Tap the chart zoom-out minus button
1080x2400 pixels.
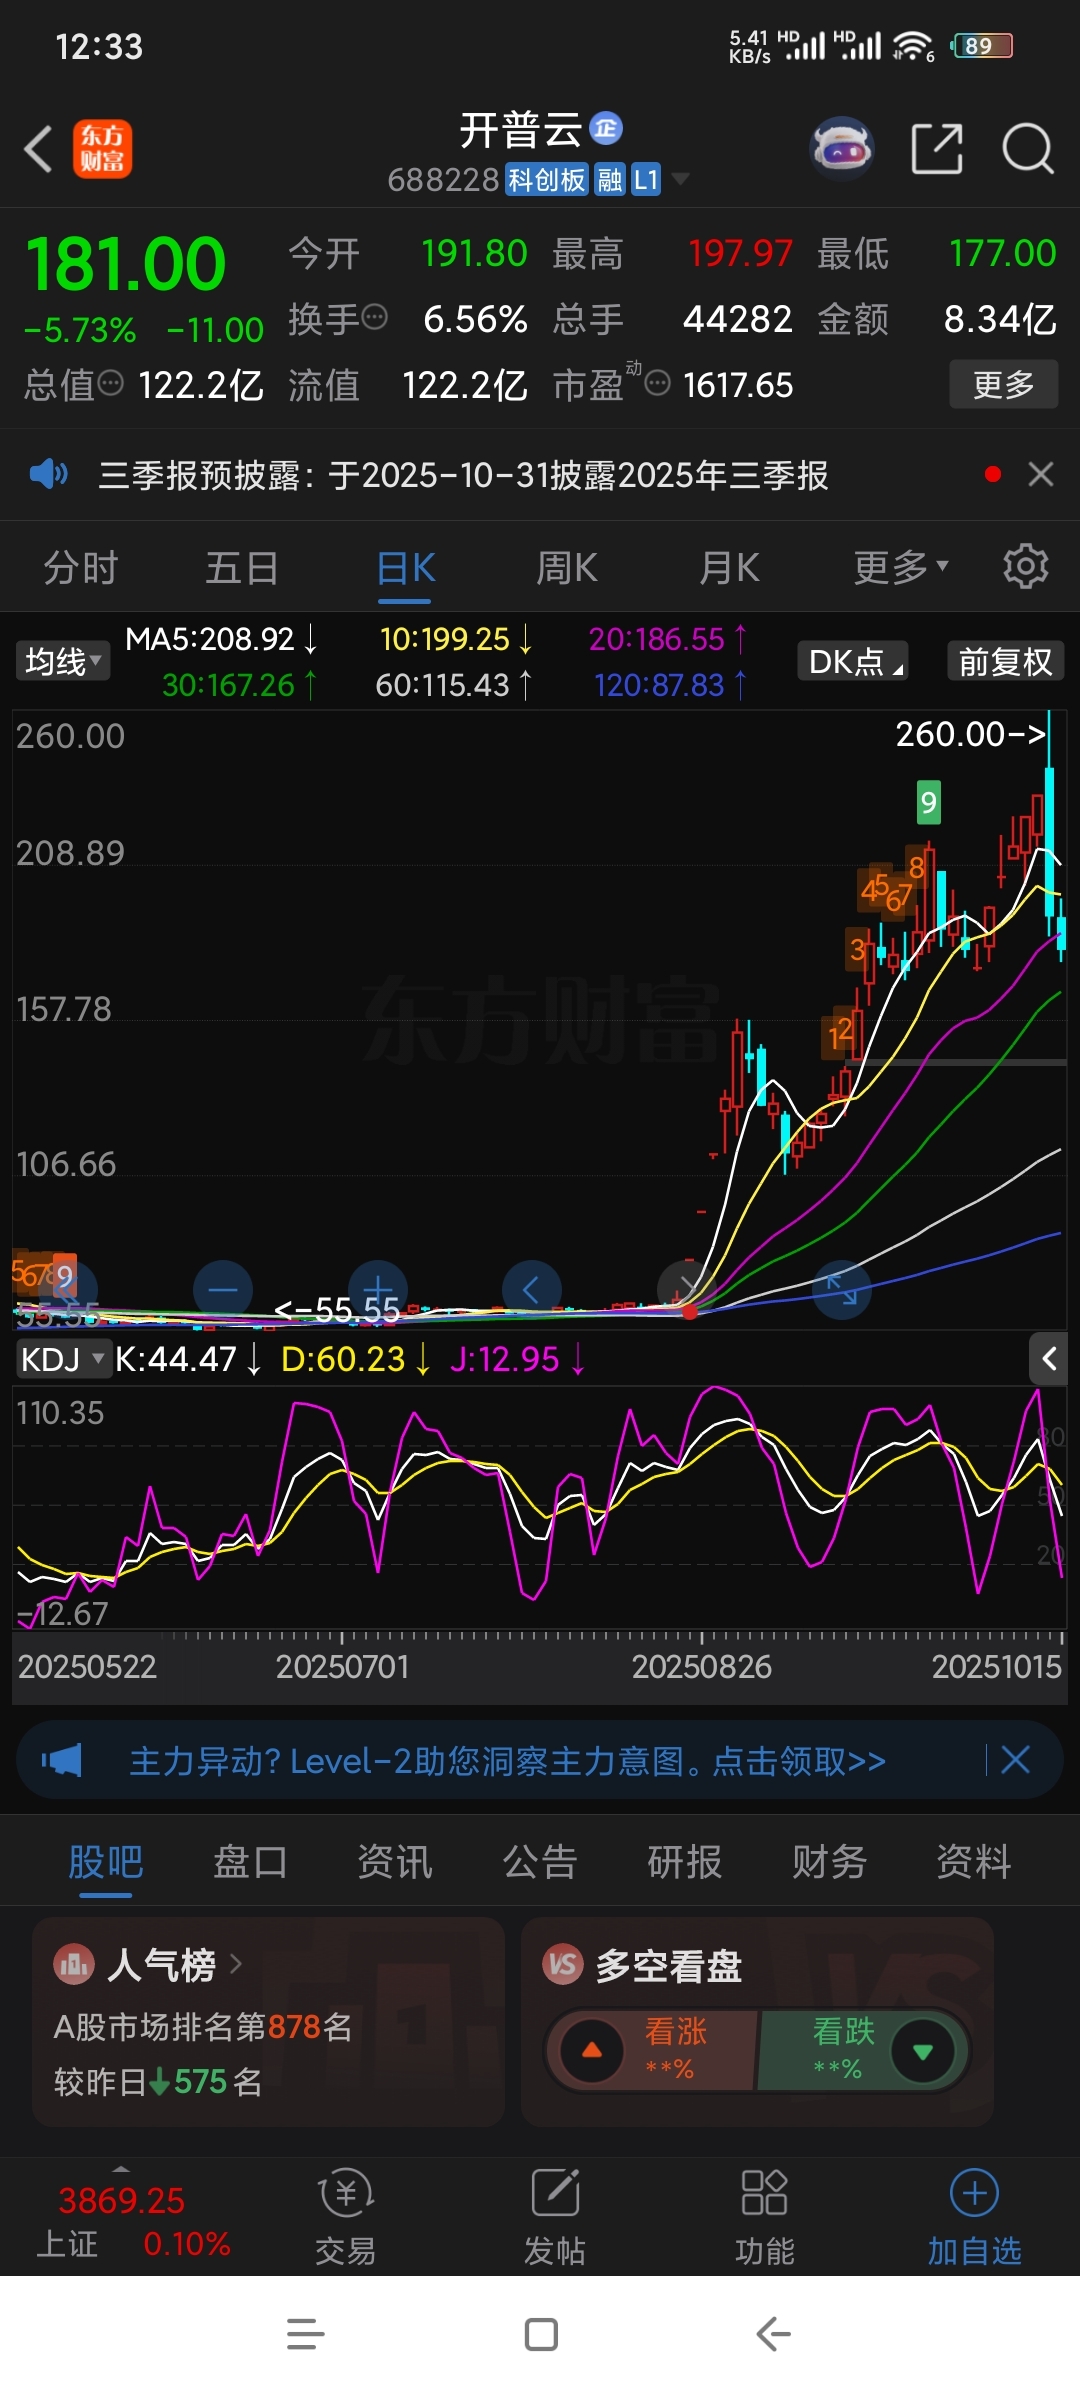pyautogui.click(x=222, y=1289)
